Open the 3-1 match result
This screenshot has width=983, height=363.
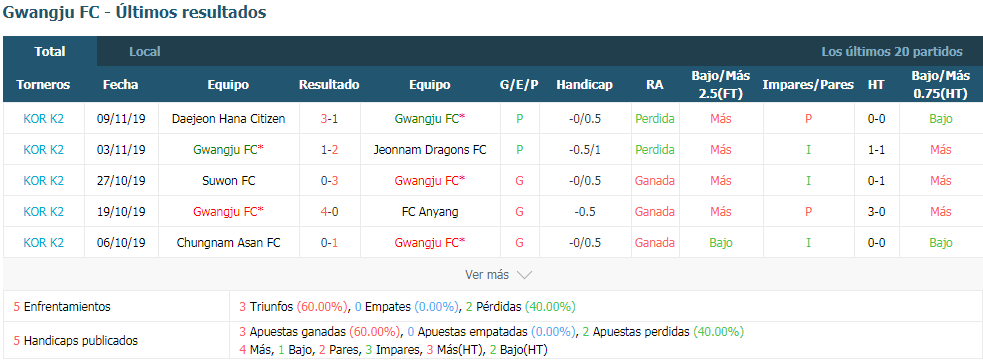(329, 118)
